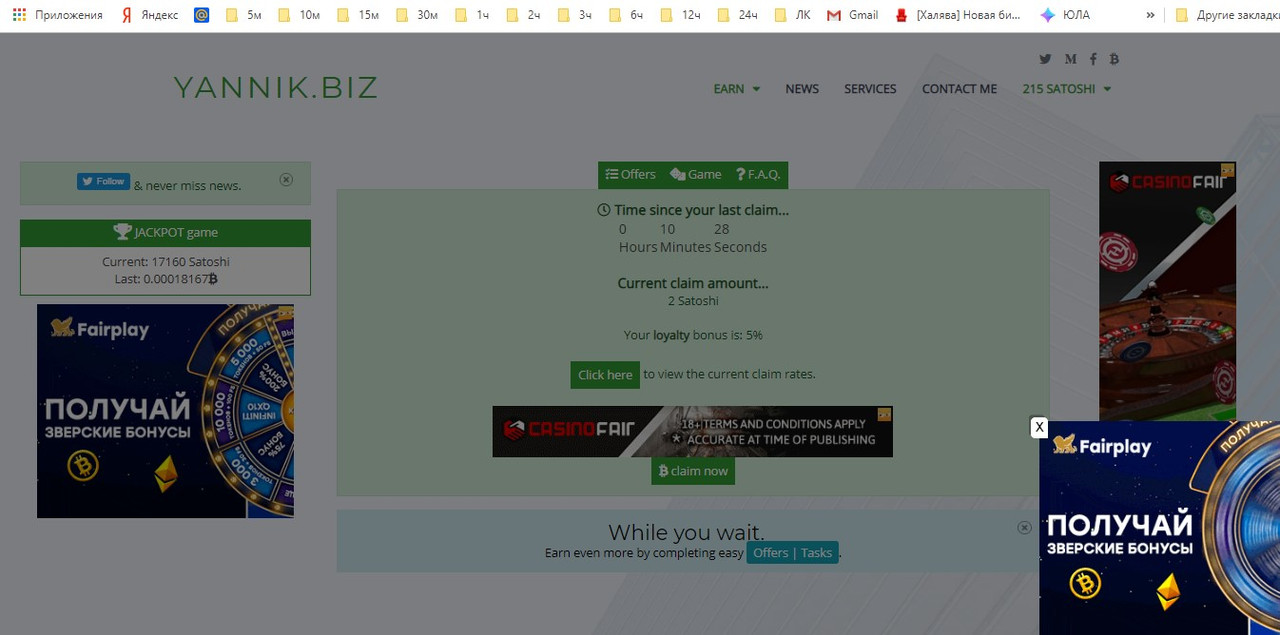Visit the Twitter profile icon in header
1280x635 pixels.
(1045, 59)
